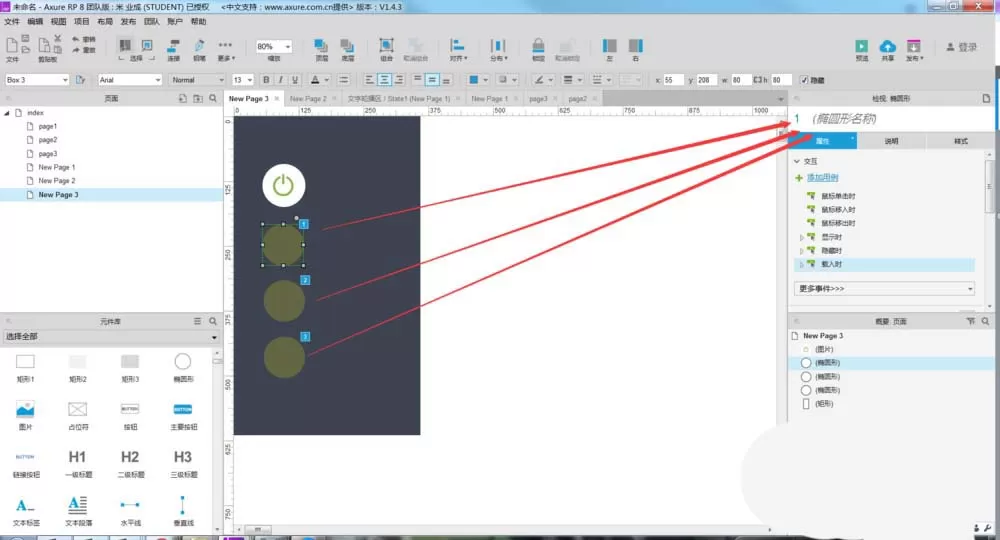Click the width w field
The height and width of the screenshot is (540, 1000).
[740, 80]
